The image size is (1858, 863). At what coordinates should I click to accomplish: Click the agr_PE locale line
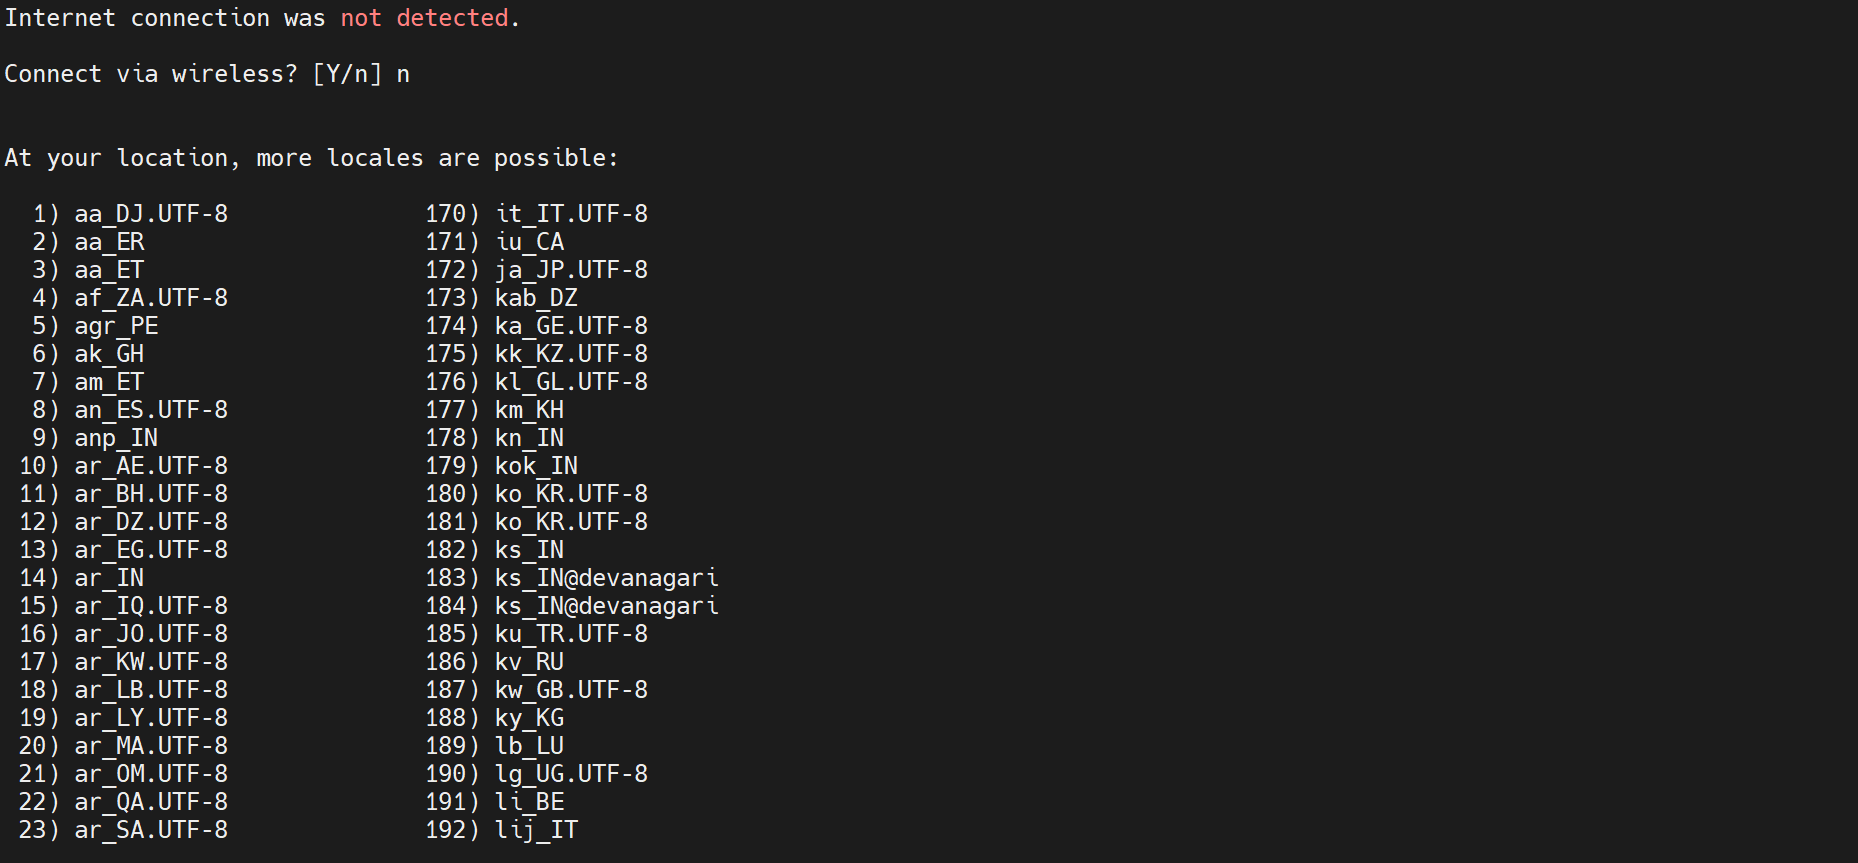click(x=116, y=326)
